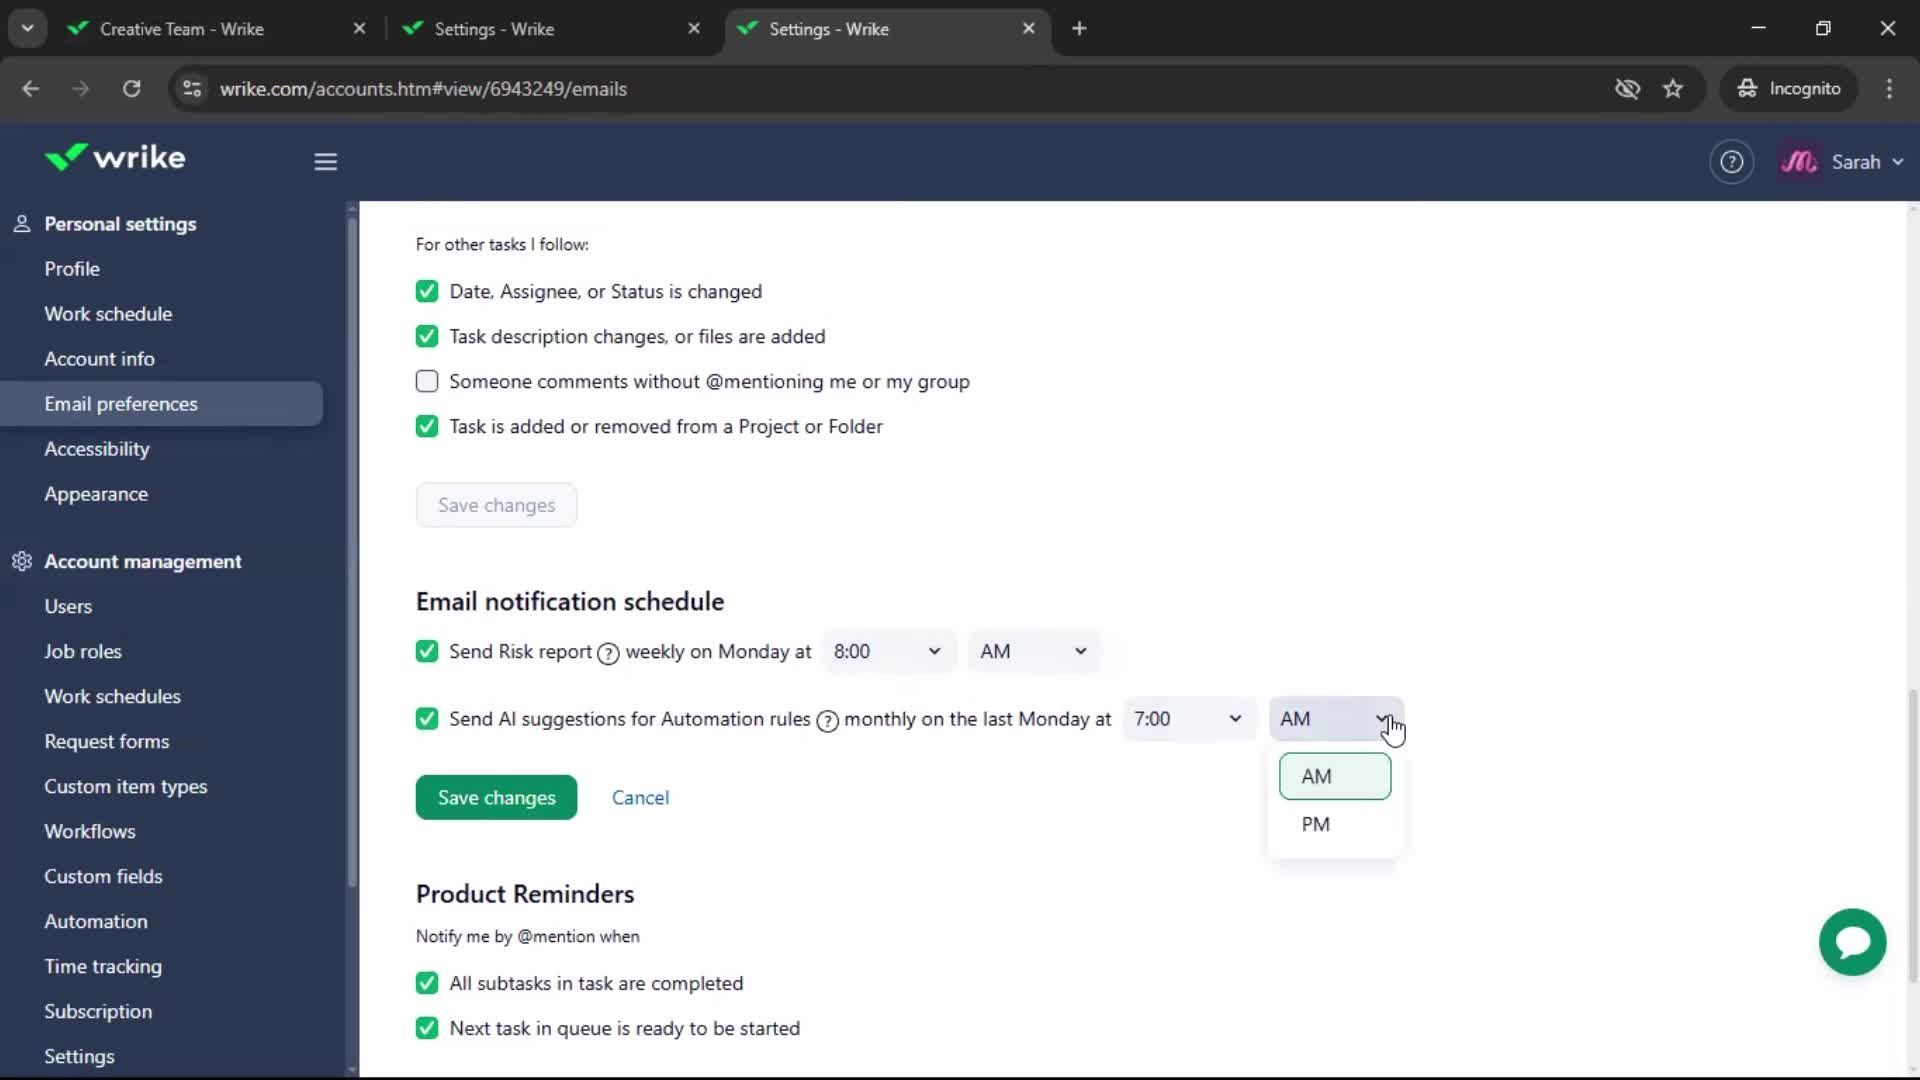This screenshot has width=1920, height=1080.
Task: Collapse the AI suggestions AM/PM dropdown
Action: click(x=1335, y=719)
